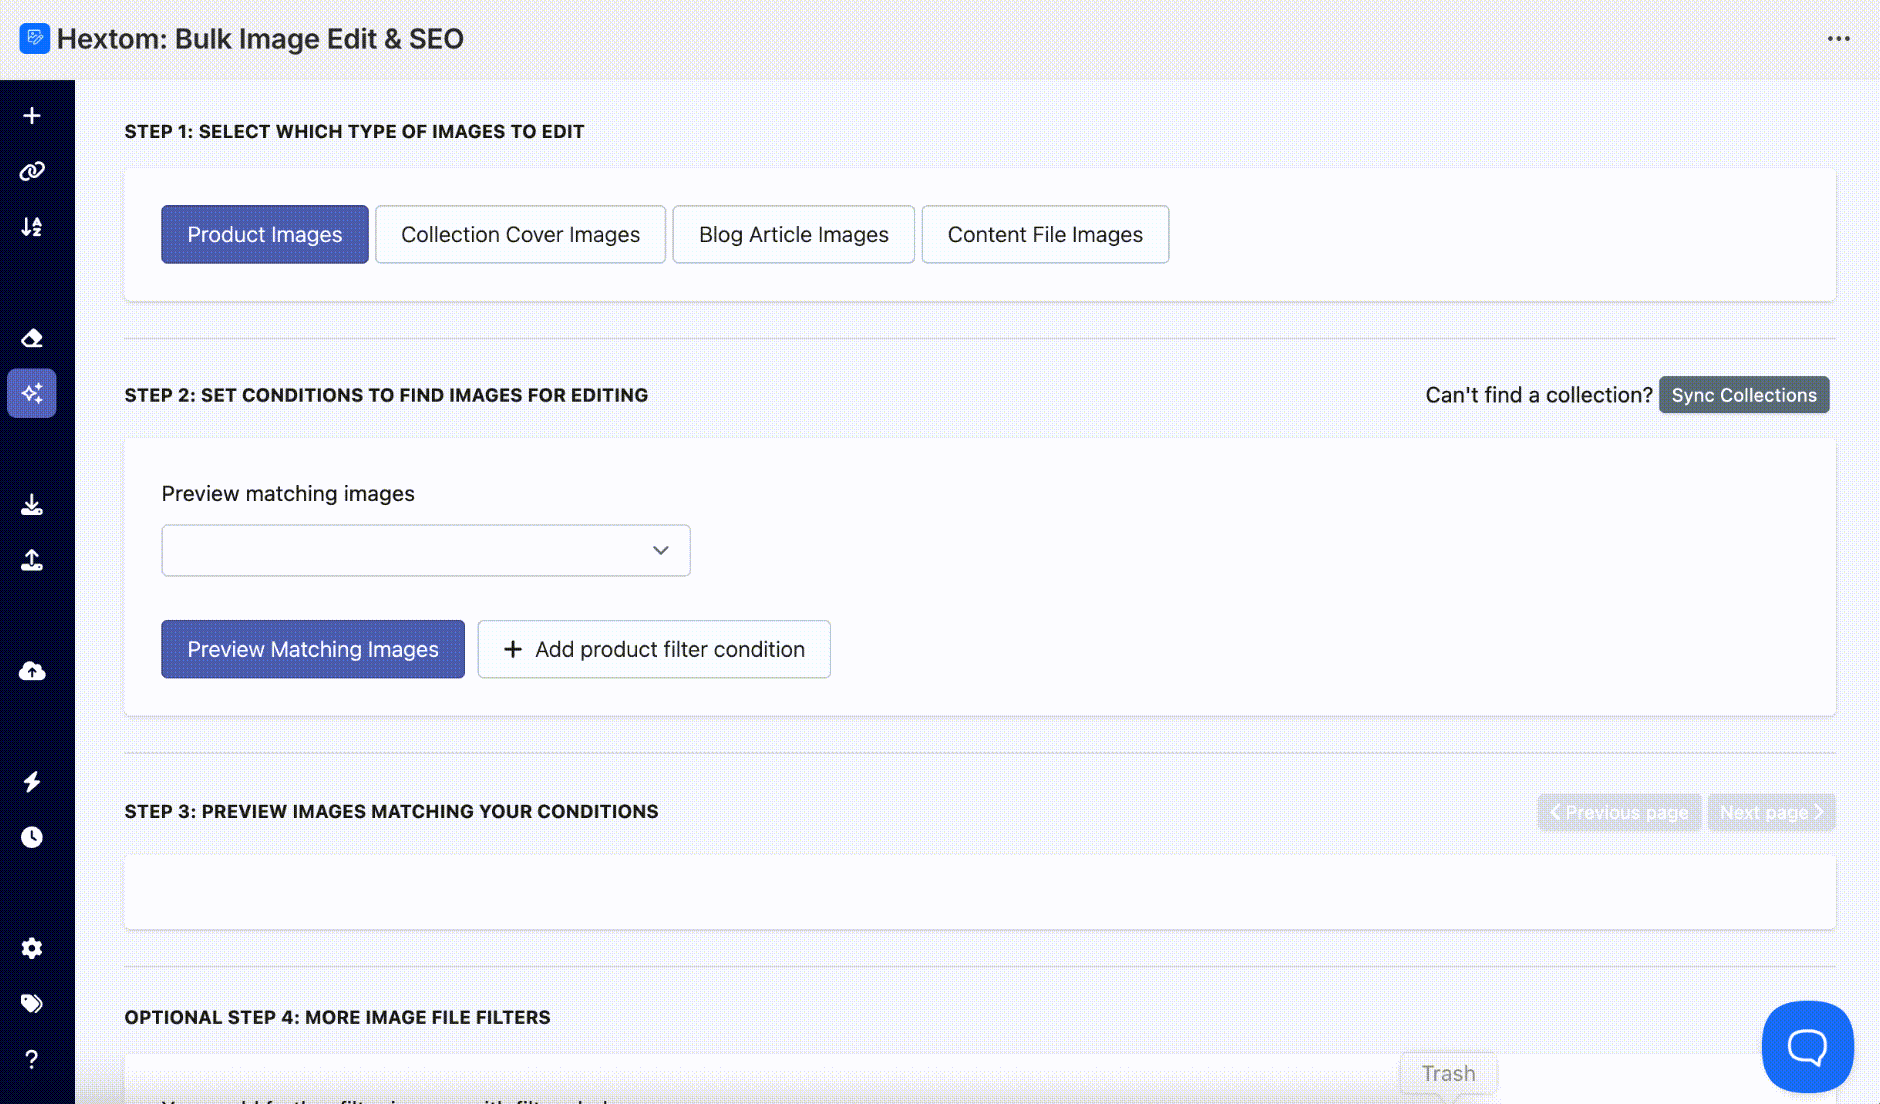Choose Blog Article Images type

coord(793,234)
